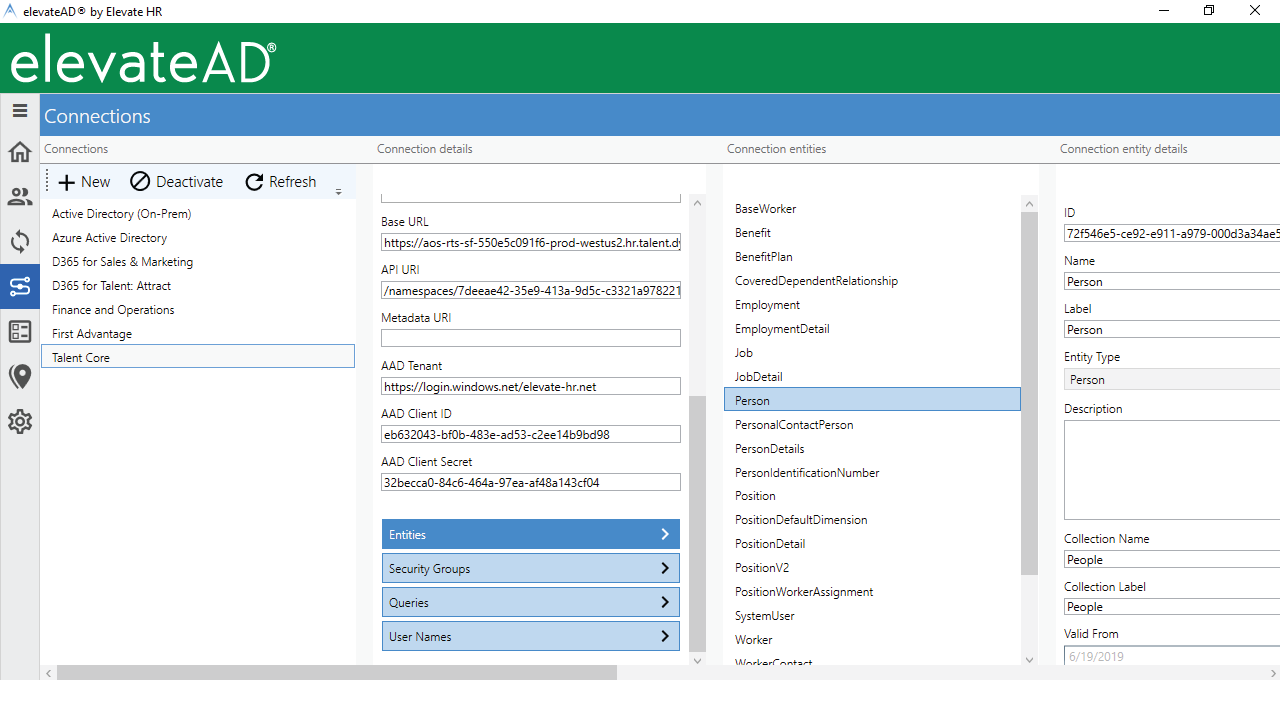Click the Deactivate toolbar button
Screen dimensions: 1280x720
177,182
